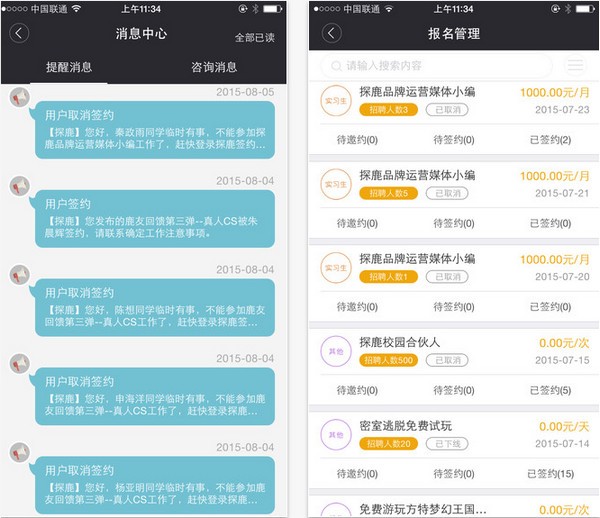This screenshot has width=600, height=518.
Task: Go back from the 消息中心 screen
Action: pos(19,33)
